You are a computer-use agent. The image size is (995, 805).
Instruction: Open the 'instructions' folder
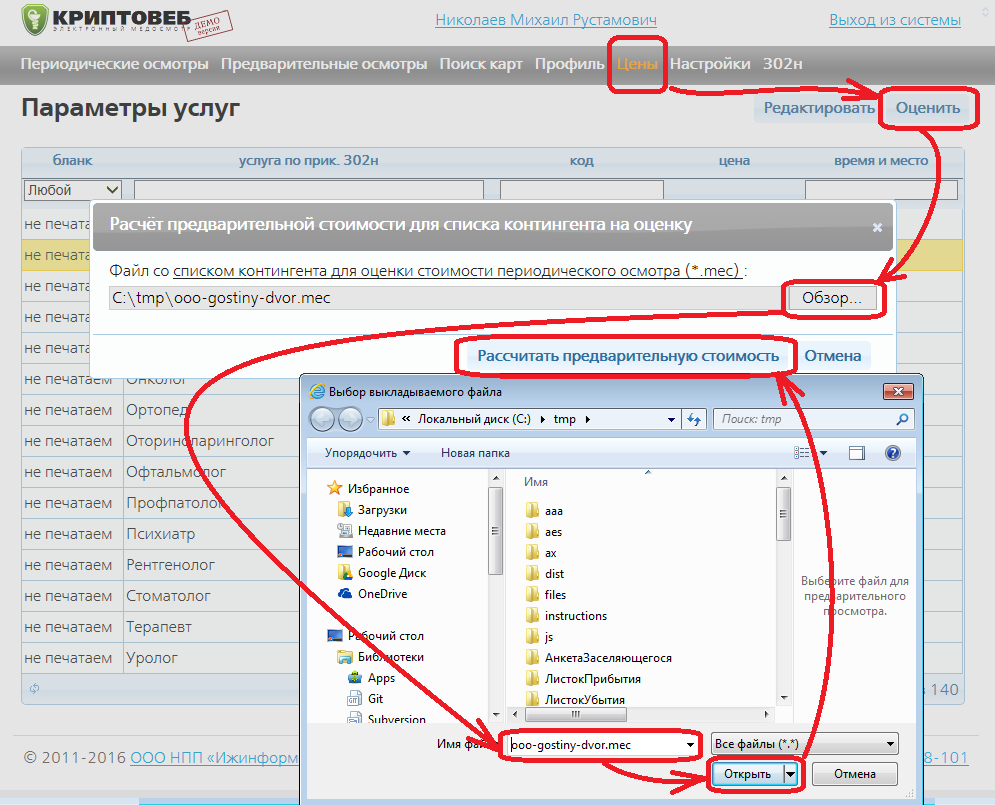[575, 616]
